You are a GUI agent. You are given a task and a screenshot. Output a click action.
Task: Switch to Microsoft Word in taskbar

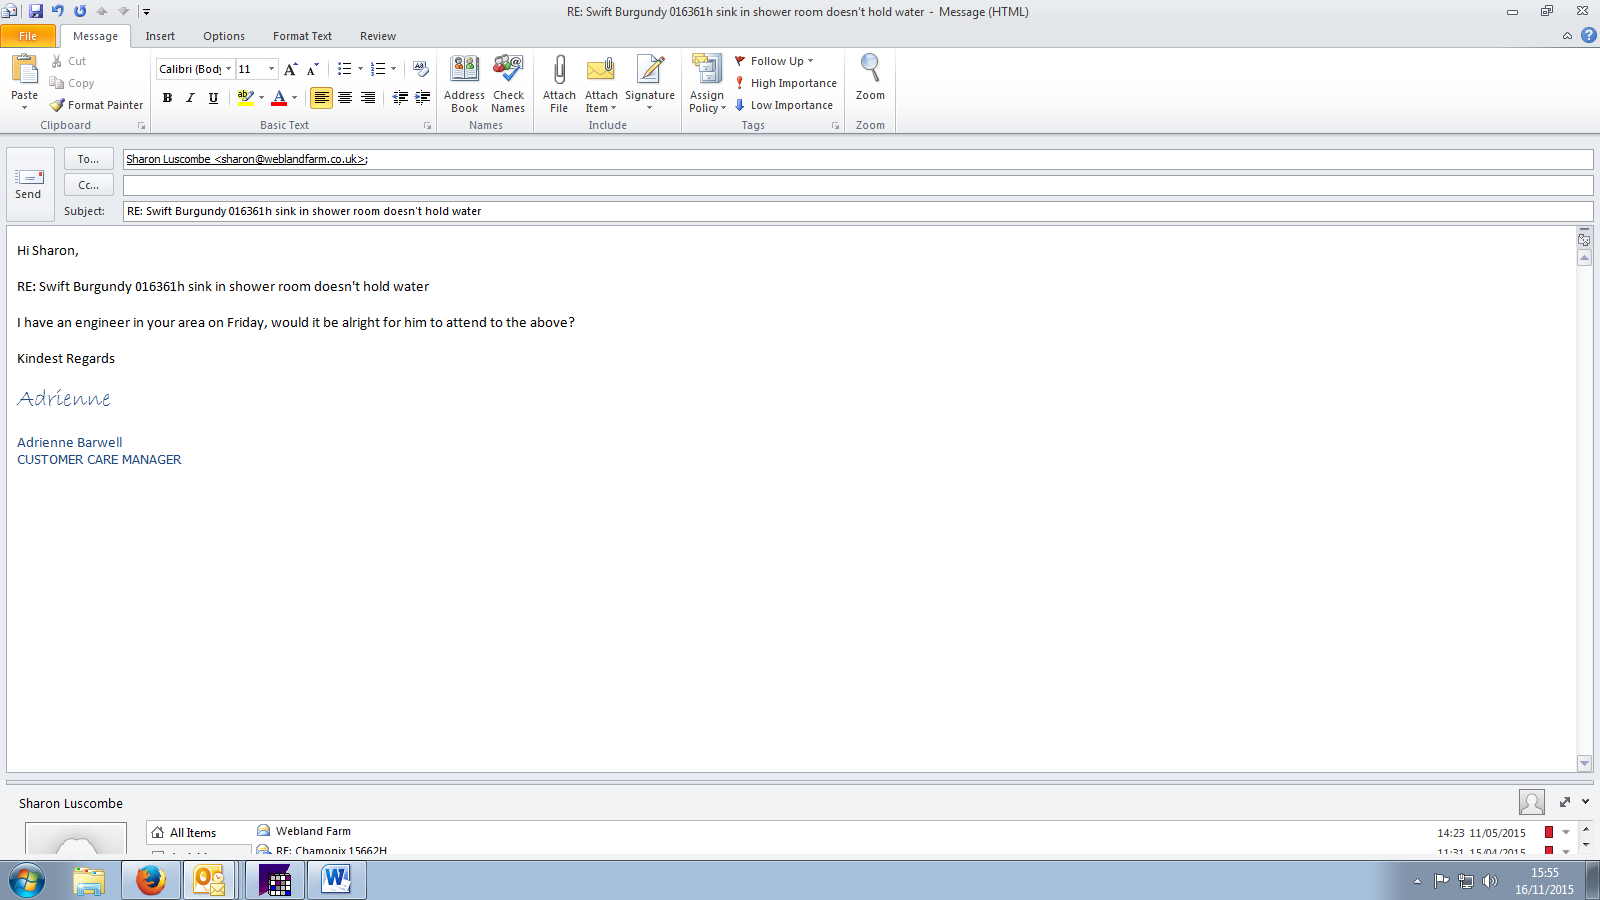[337, 880]
